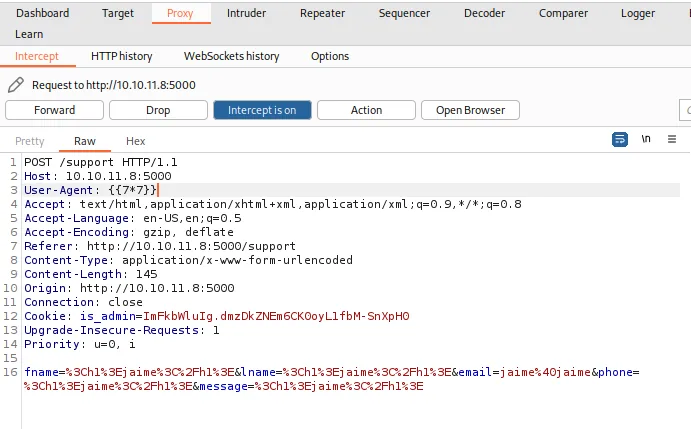Open the proxy Options sub-tab

point(330,56)
